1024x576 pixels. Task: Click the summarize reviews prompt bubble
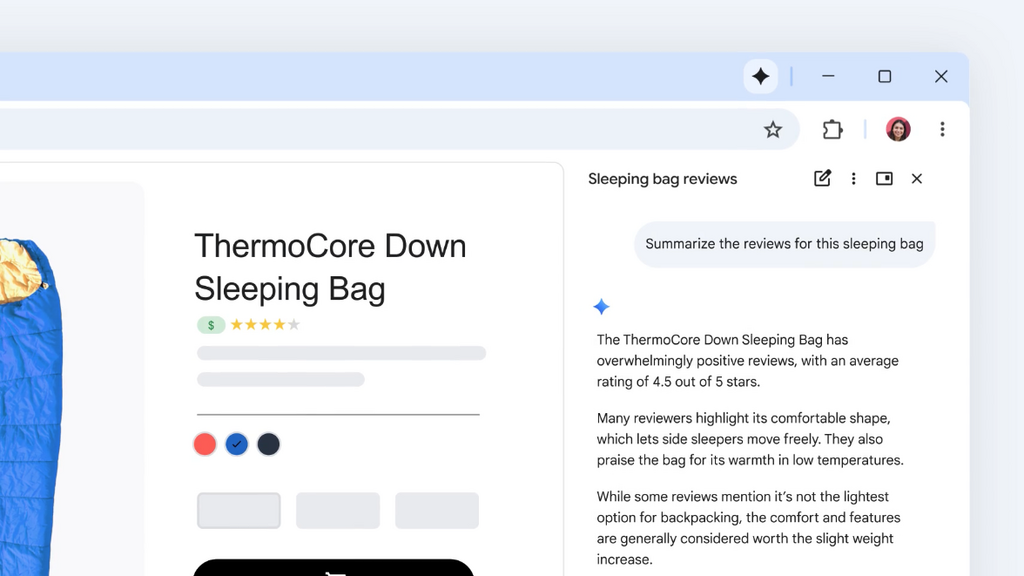click(784, 243)
